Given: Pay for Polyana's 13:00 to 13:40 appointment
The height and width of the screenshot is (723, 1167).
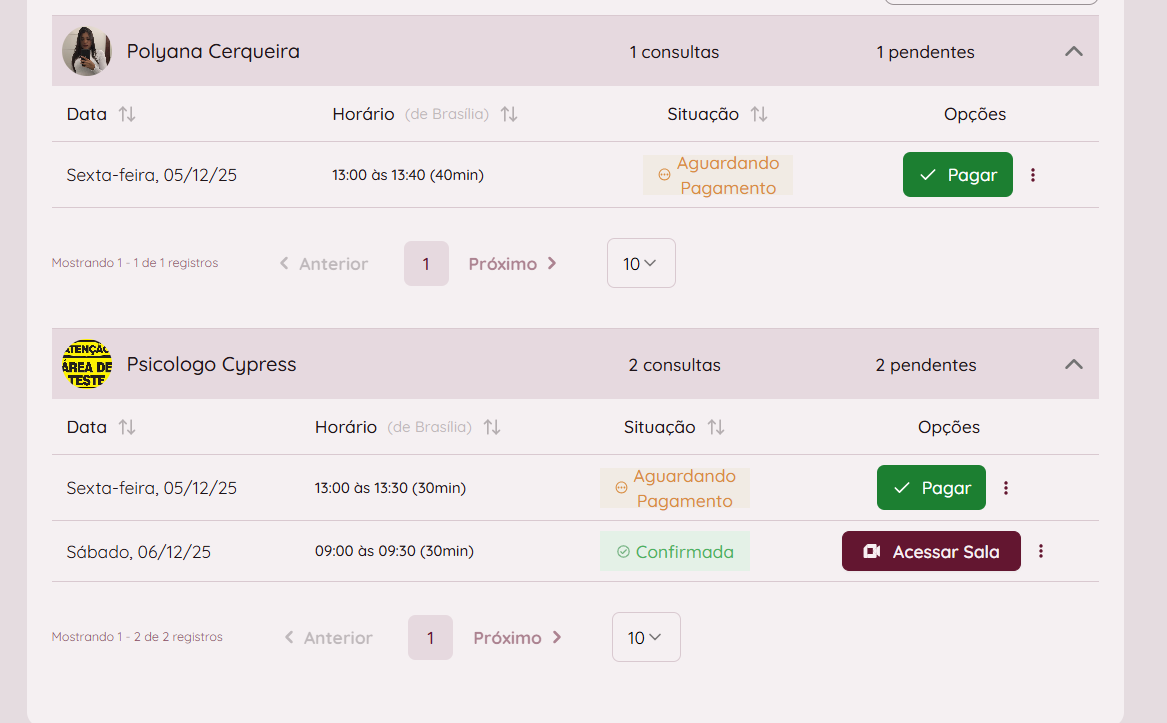Looking at the screenshot, I should pos(957,175).
